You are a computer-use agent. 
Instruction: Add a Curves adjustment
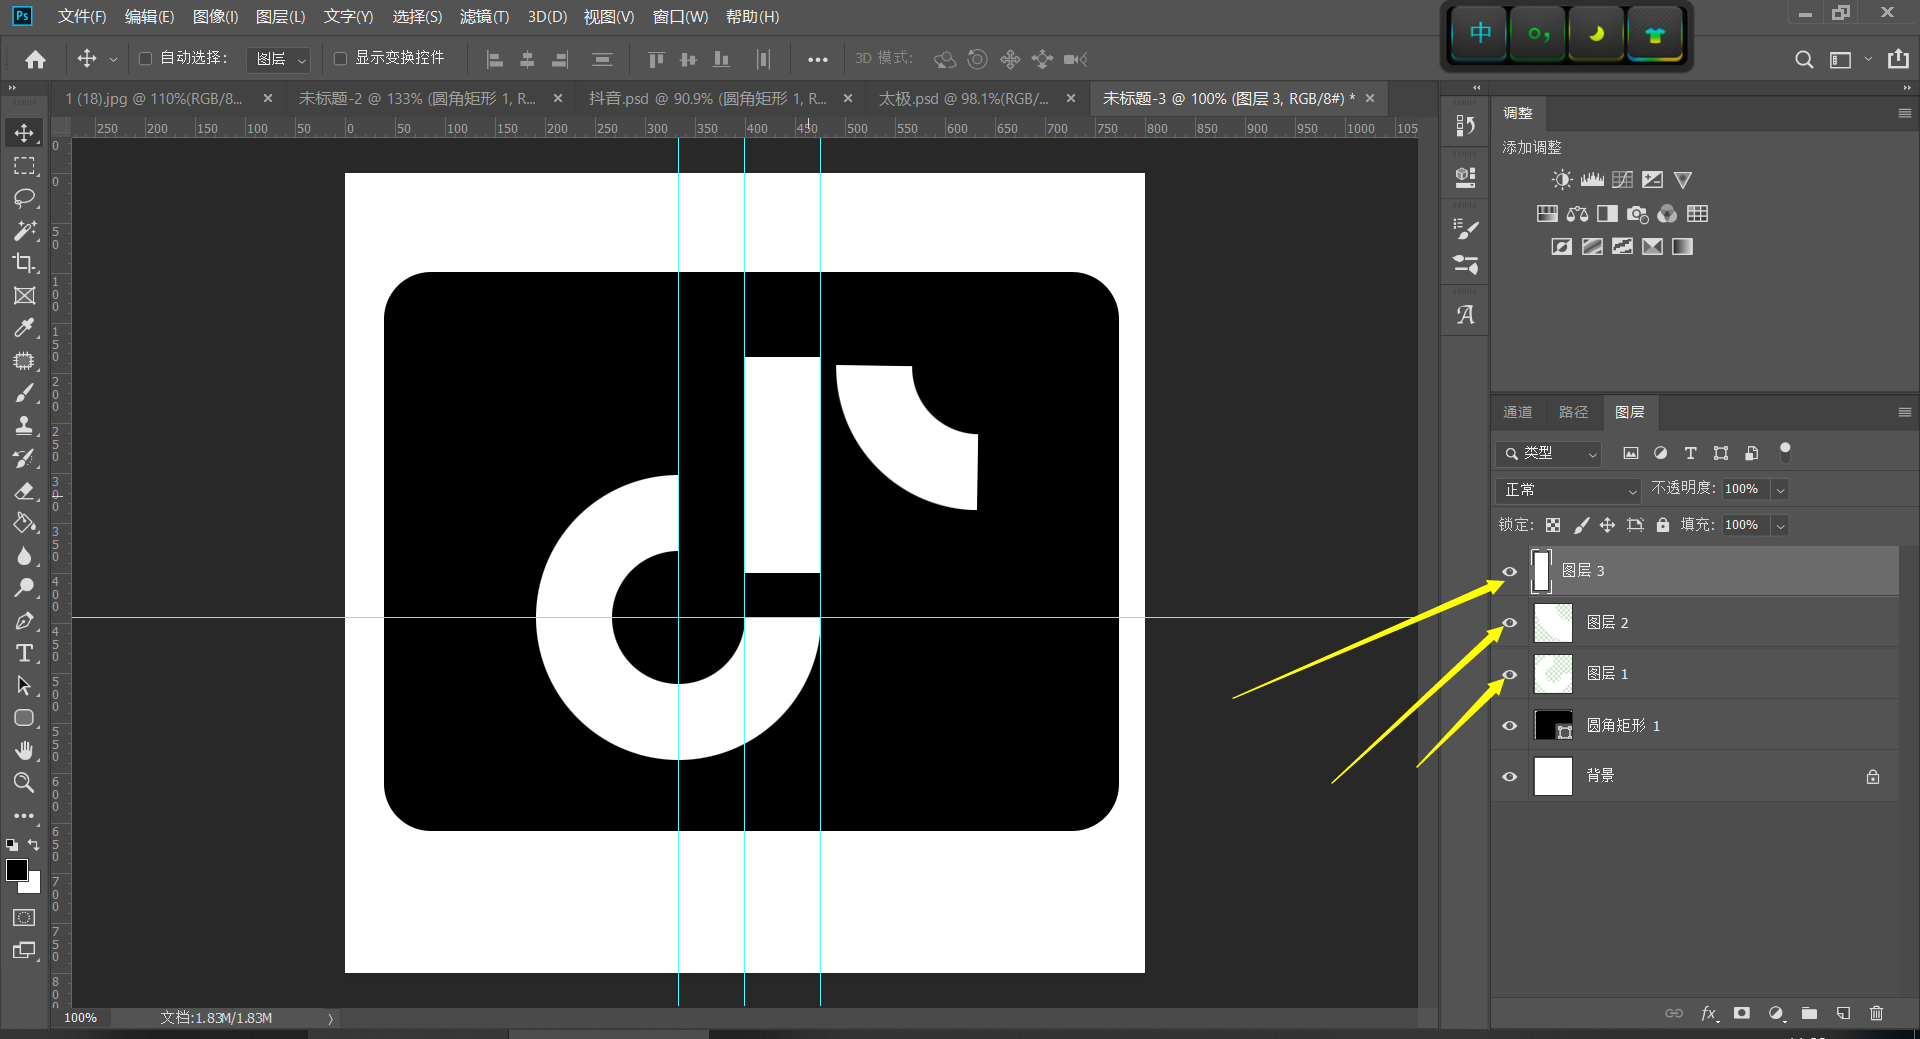pos(1622,180)
